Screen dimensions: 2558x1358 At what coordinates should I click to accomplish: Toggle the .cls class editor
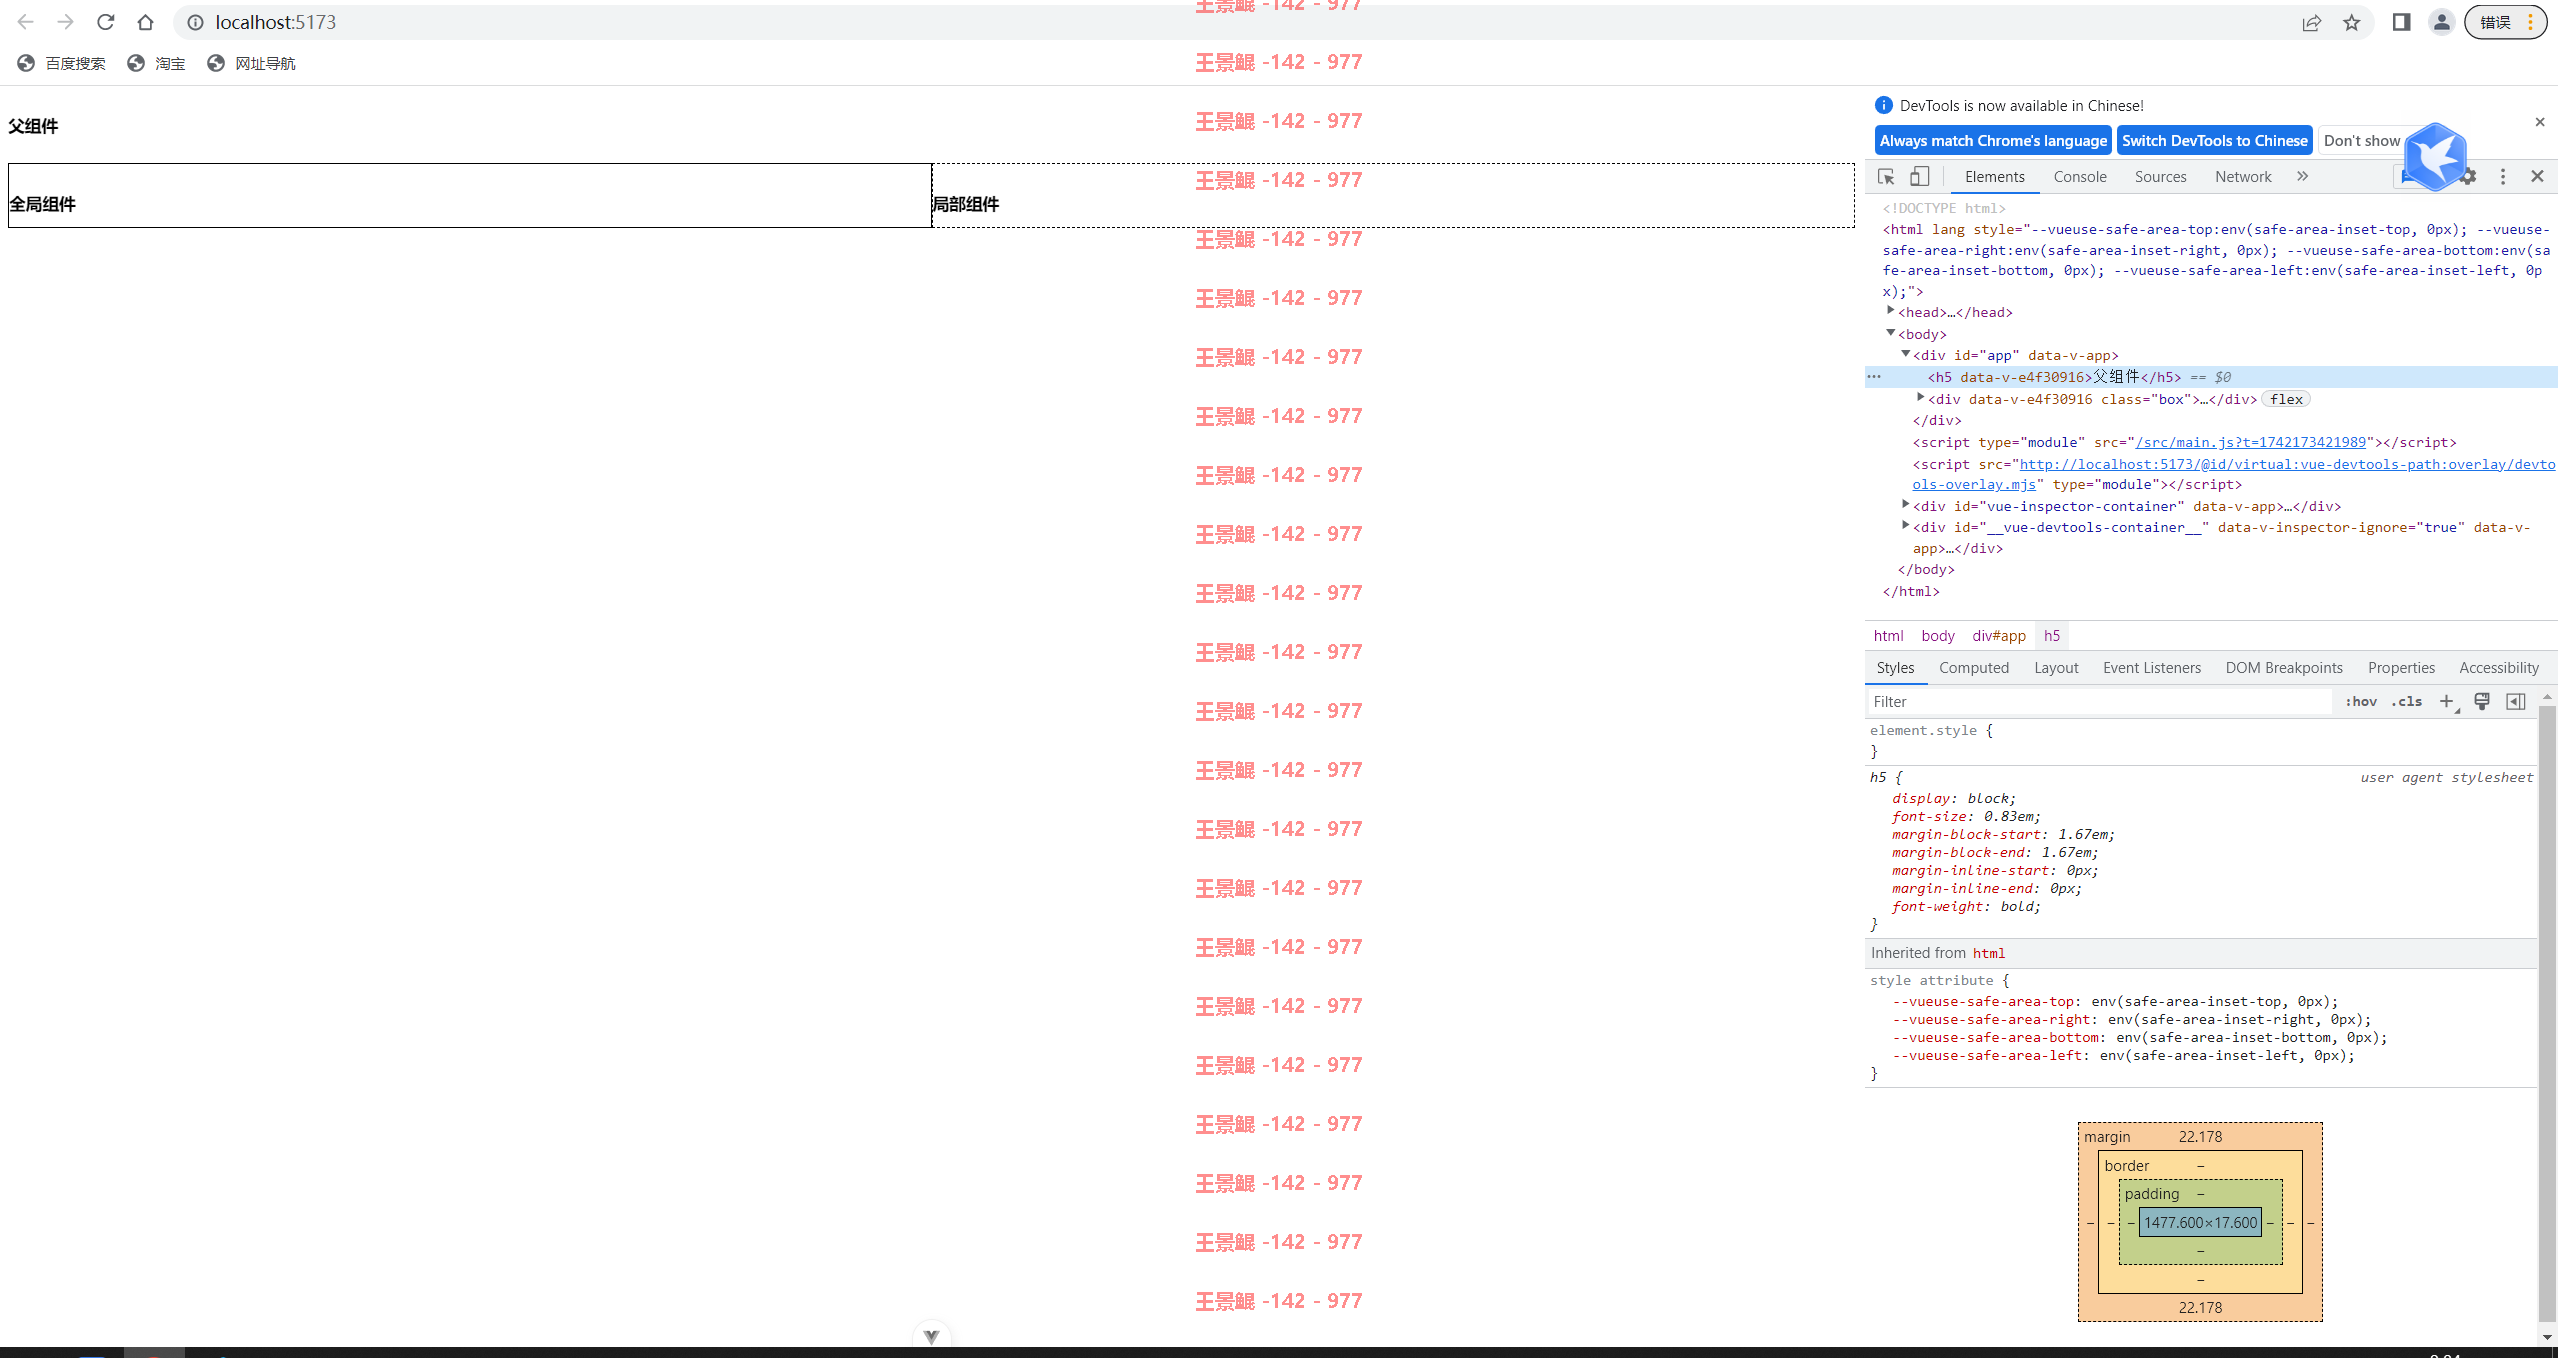[2407, 702]
